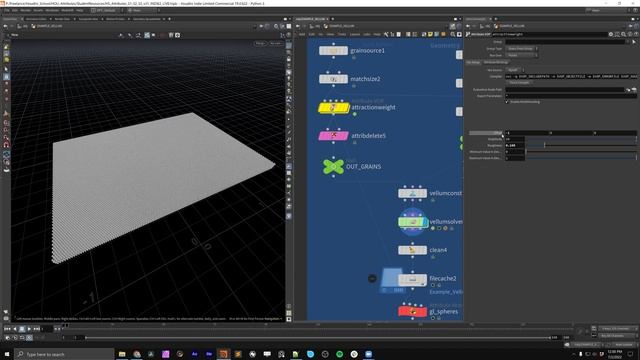Click the Amplitude slider track
The height and width of the screenshot is (360, 640).
click(581, 139)
